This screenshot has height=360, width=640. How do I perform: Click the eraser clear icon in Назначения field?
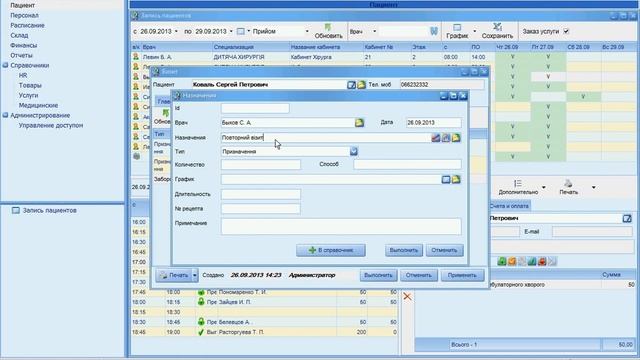pyautogui.click(x=436, y=138)
